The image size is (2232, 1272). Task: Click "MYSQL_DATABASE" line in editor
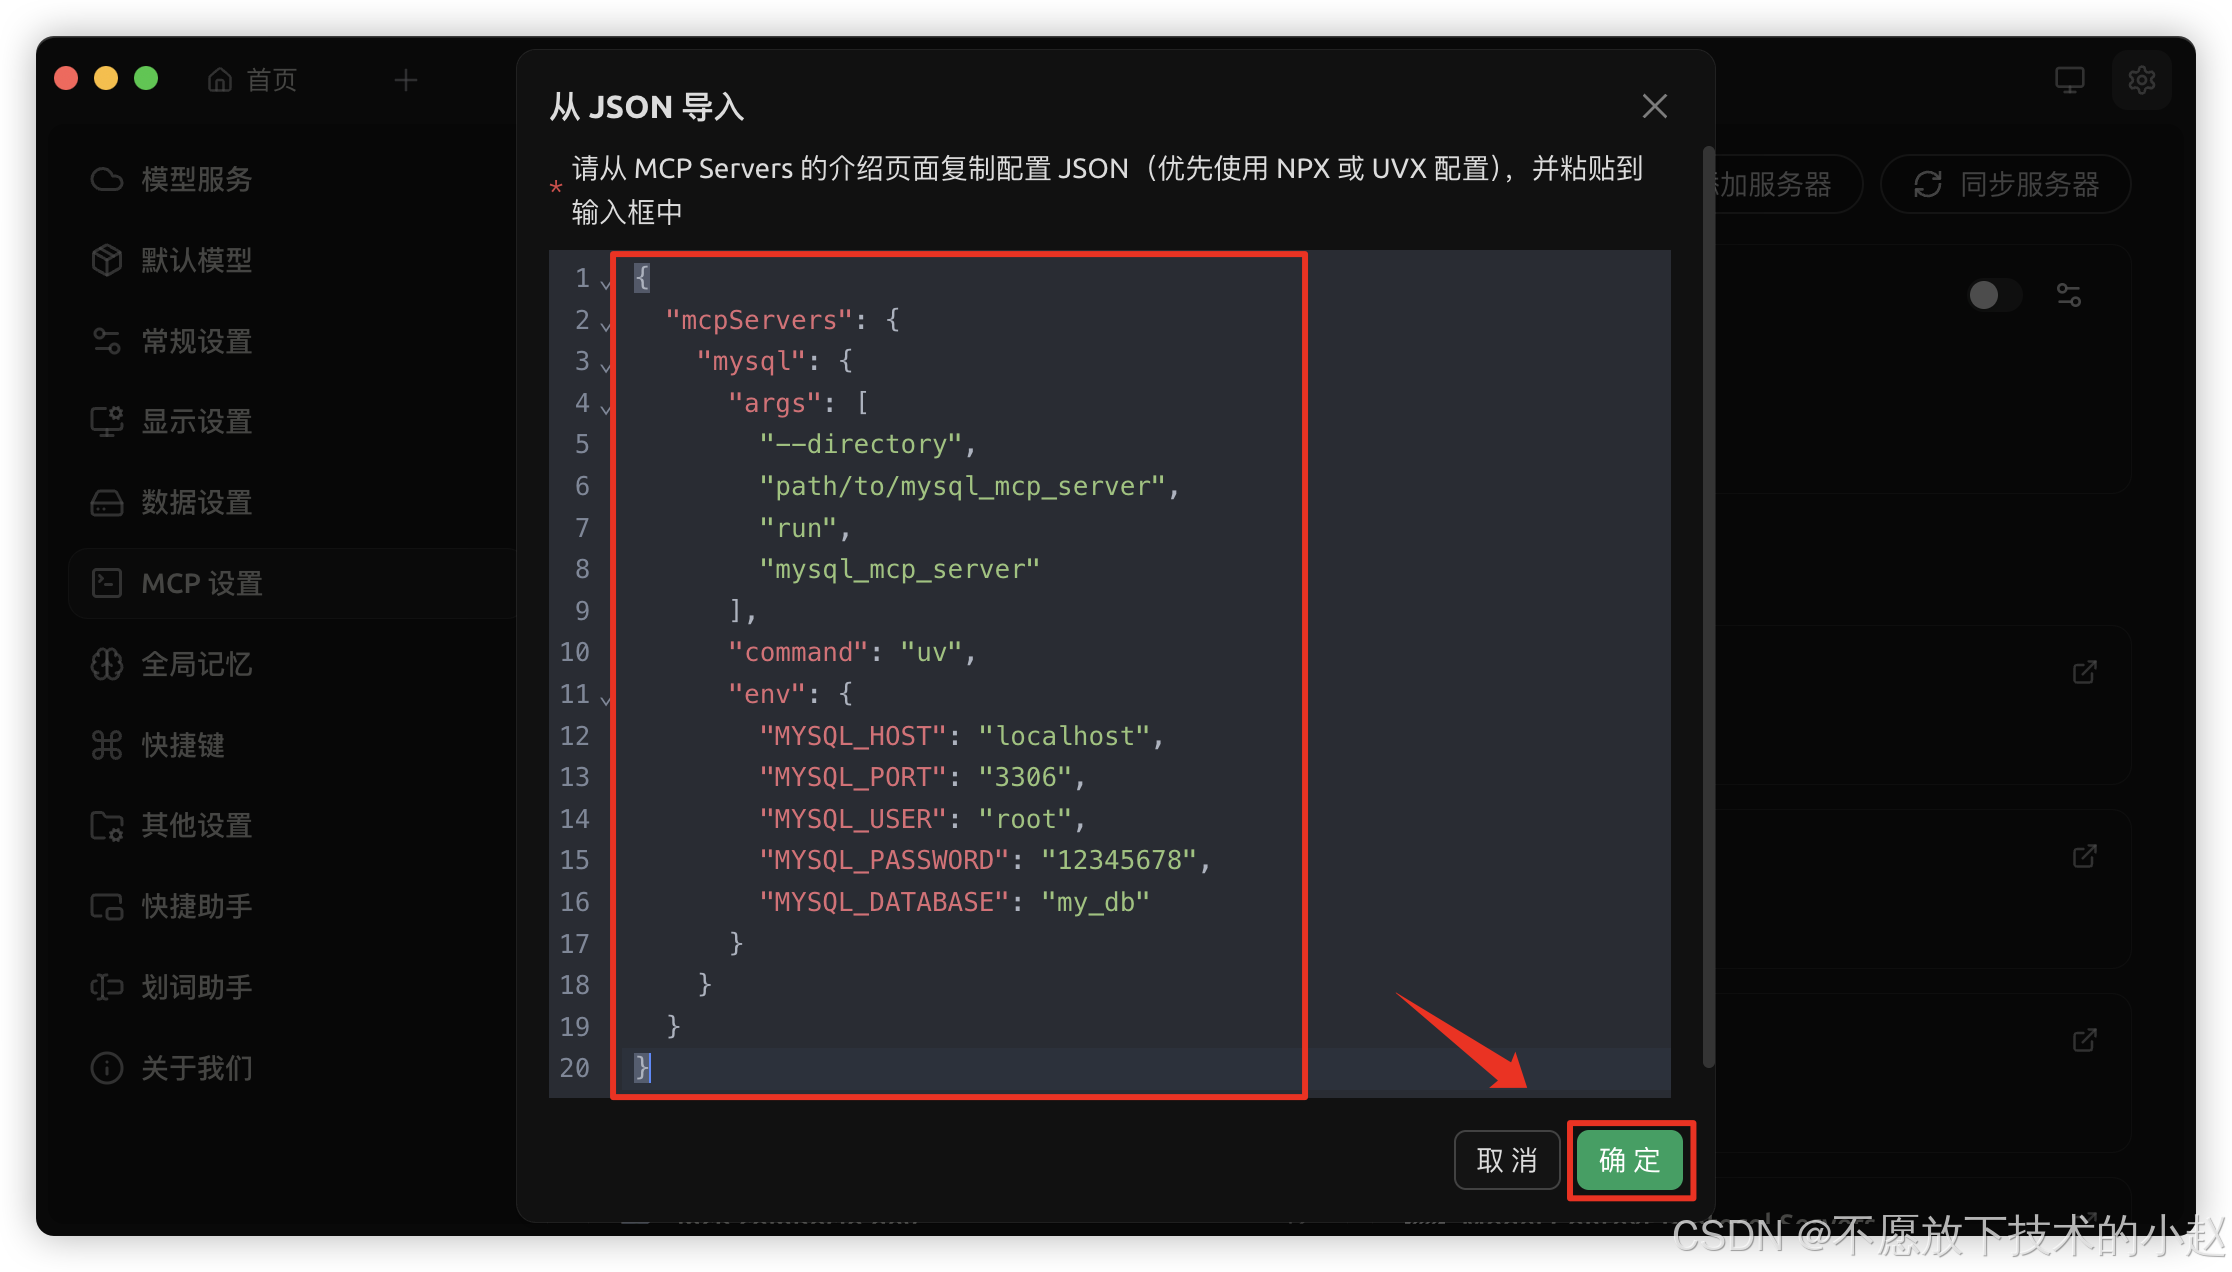coord(954,902)
